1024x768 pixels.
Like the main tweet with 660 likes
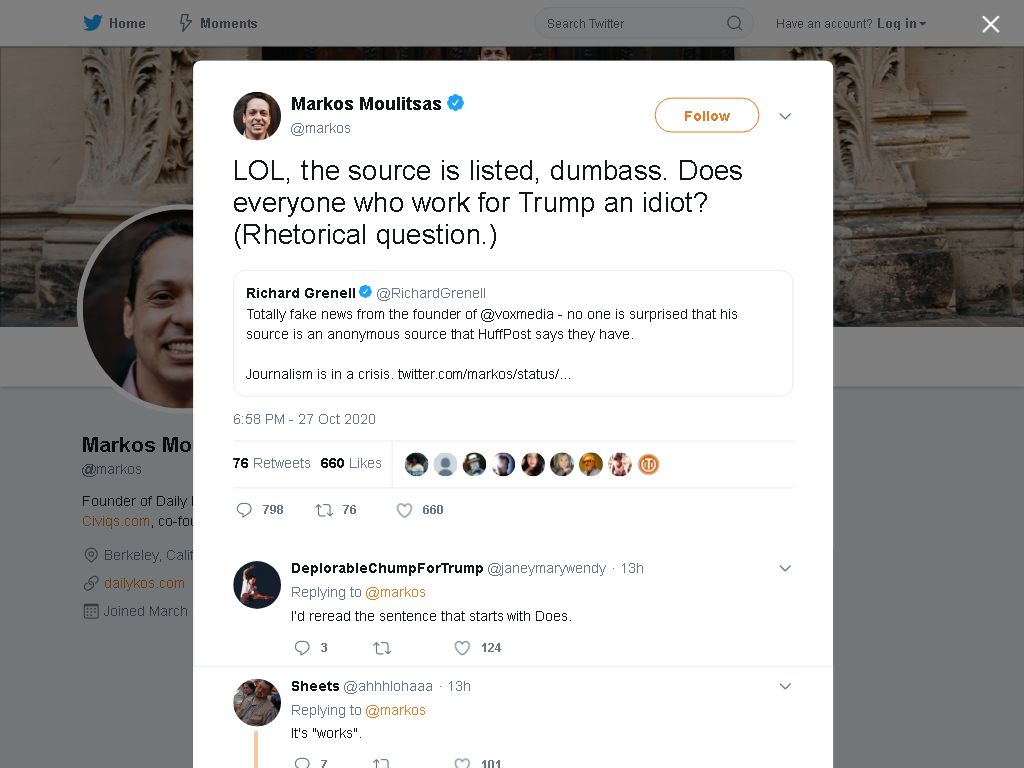point(405,510)
